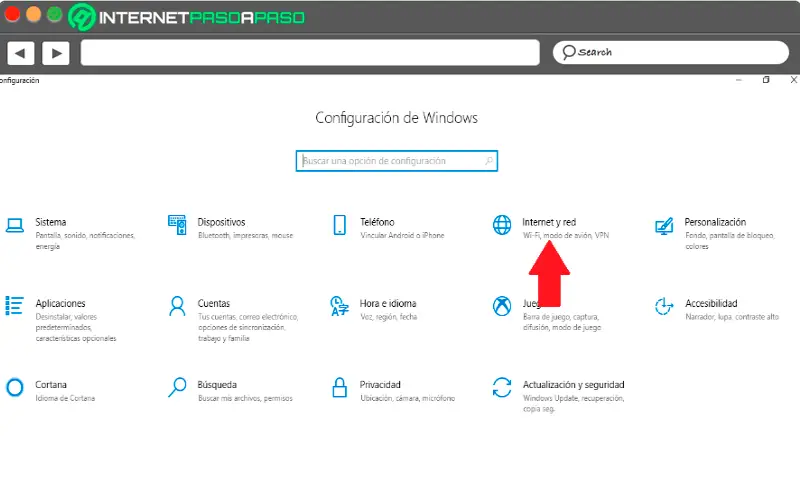The image size is (800, 500).
Task: Open the Cortana settings link
Action: tap(51, 384)
